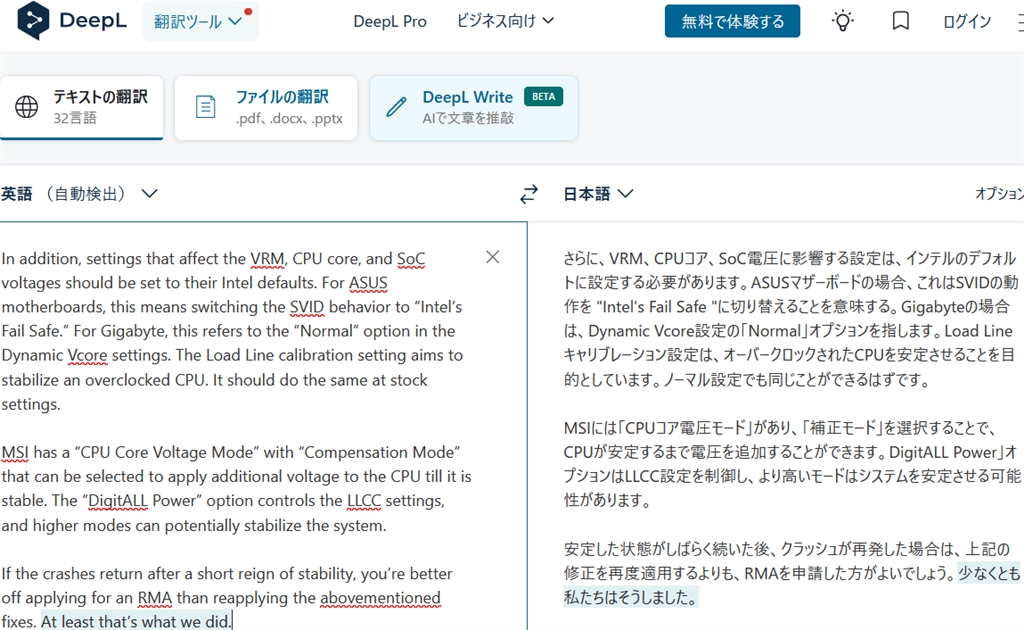This screenshot has width=1024, height=630.
Task: Click the lightbulb tips icon
Action: 842,21
